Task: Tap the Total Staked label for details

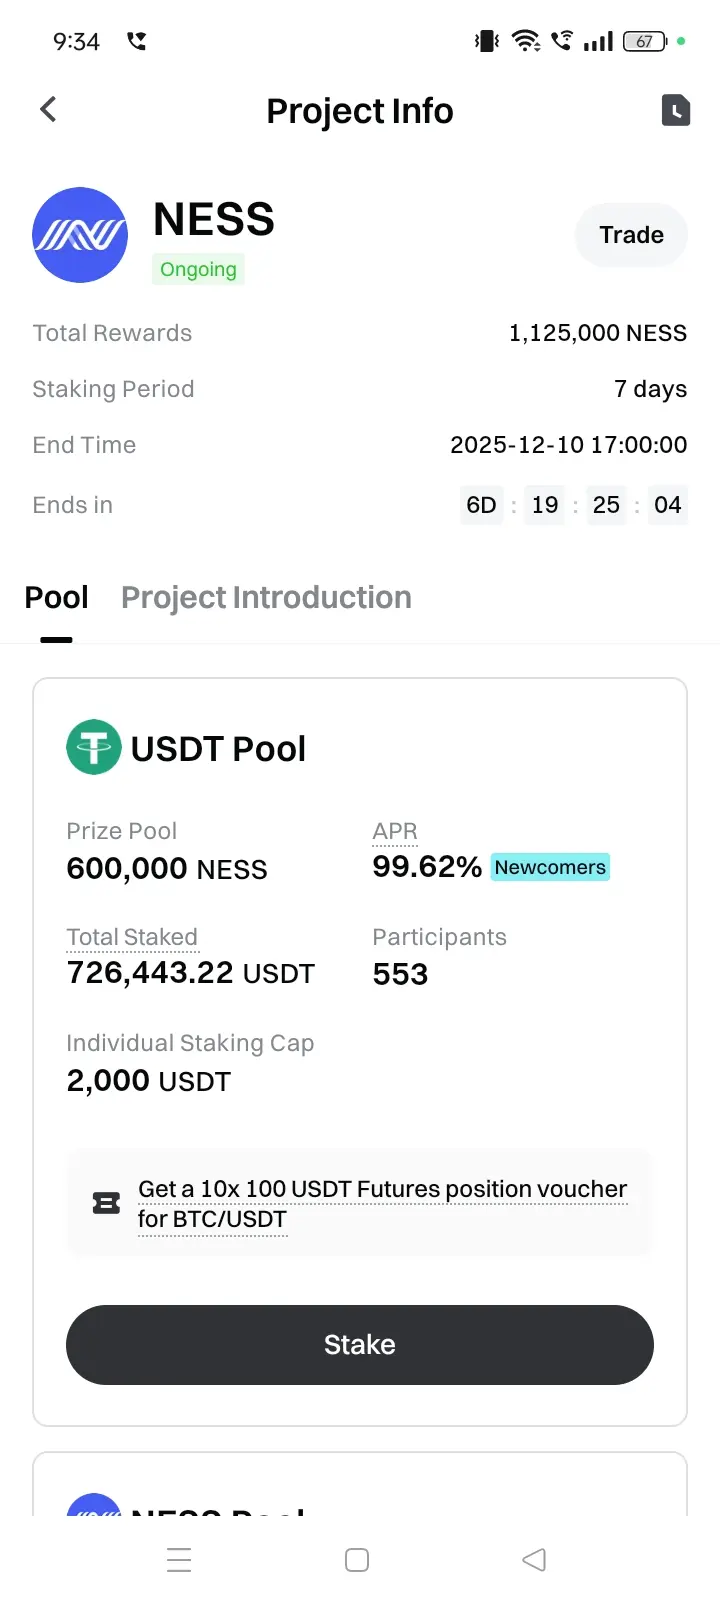Action: (x=132, y=937)
